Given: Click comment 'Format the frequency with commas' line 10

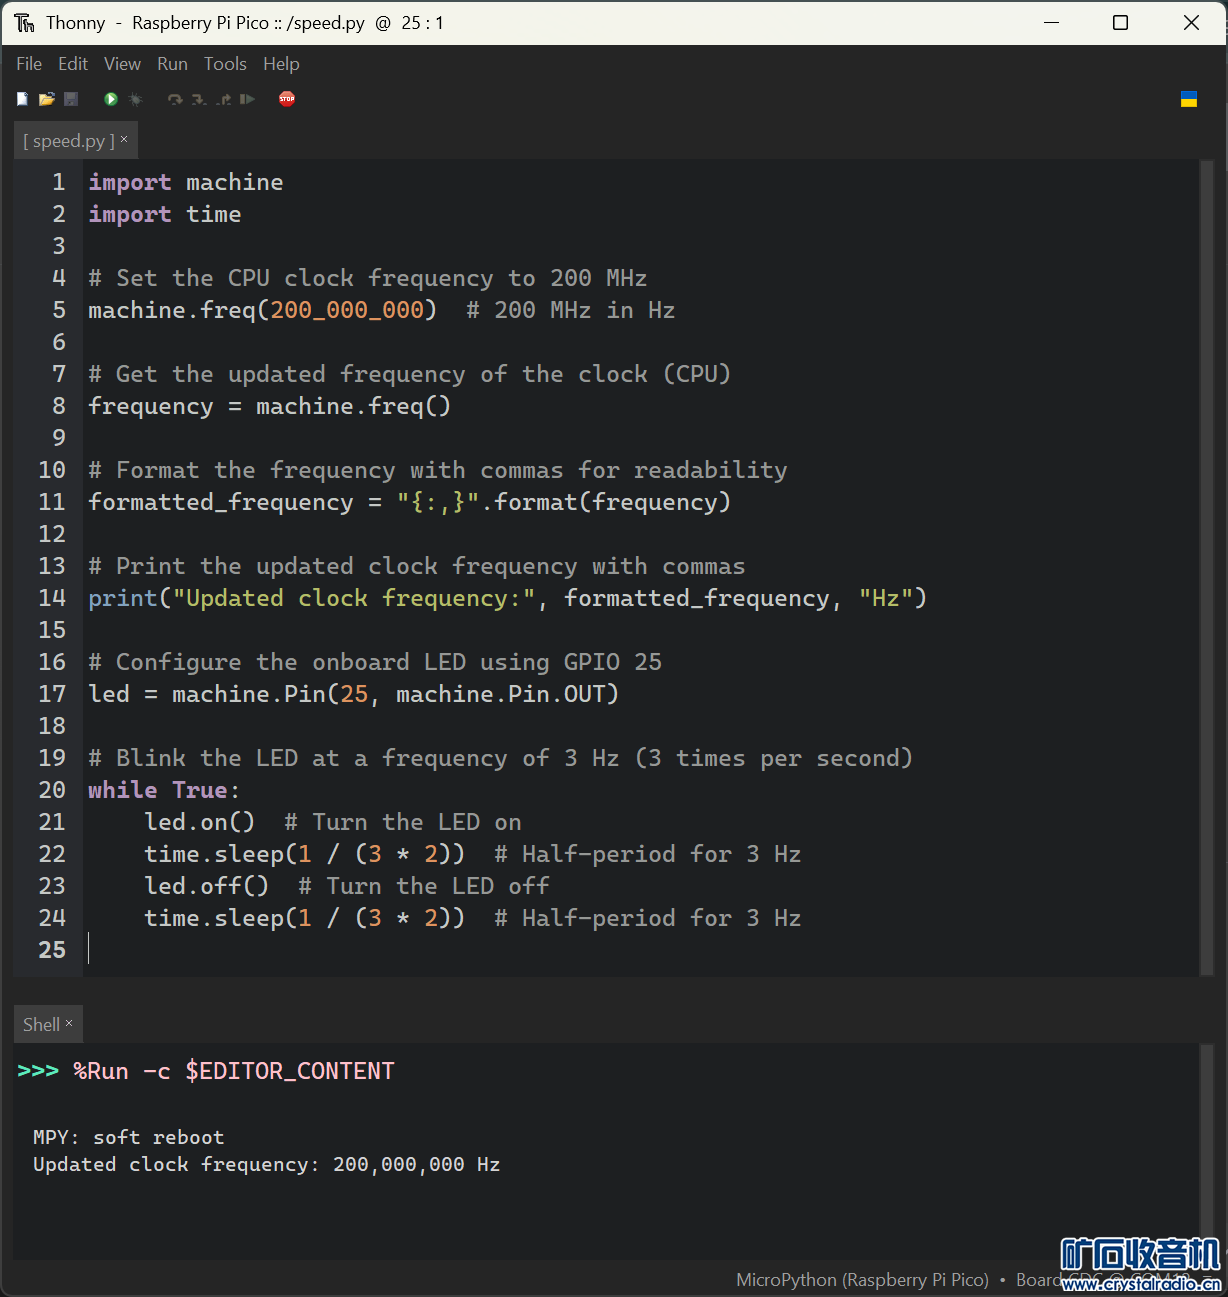Looking at the screenshot, I should (x=438, y=470).
